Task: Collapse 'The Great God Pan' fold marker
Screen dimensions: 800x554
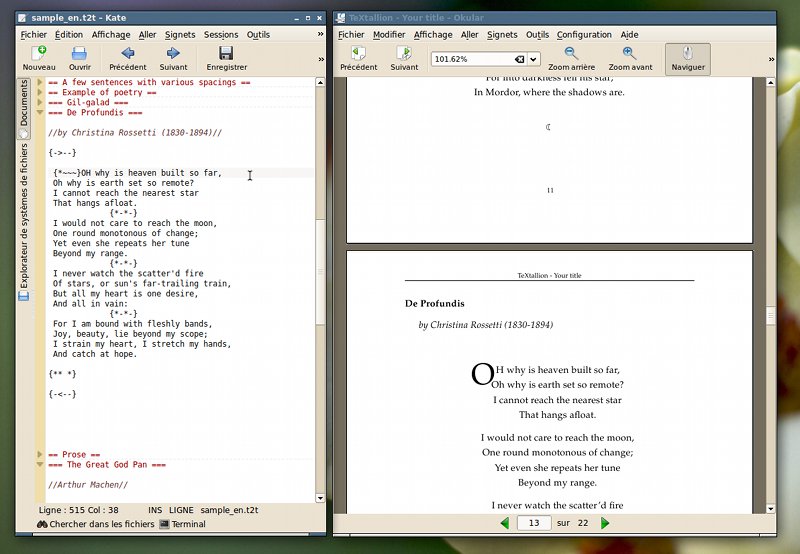Action: 39,464
